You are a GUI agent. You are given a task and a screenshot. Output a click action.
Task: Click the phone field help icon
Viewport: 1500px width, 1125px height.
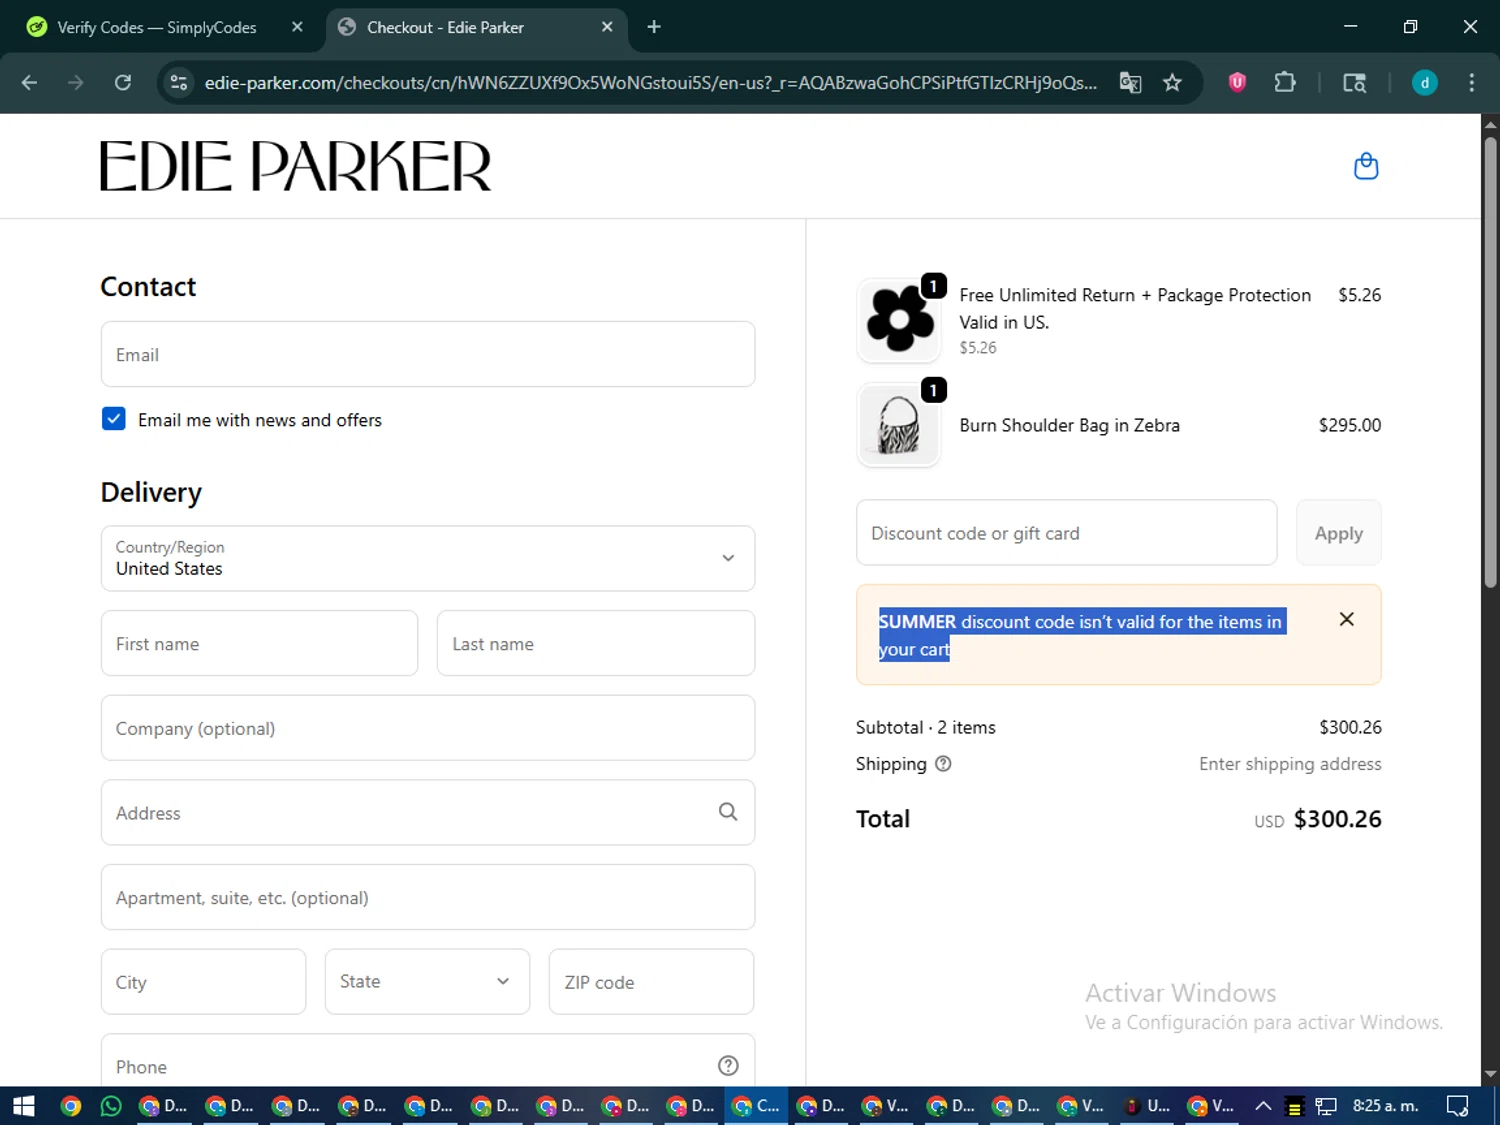(728, 1066)
